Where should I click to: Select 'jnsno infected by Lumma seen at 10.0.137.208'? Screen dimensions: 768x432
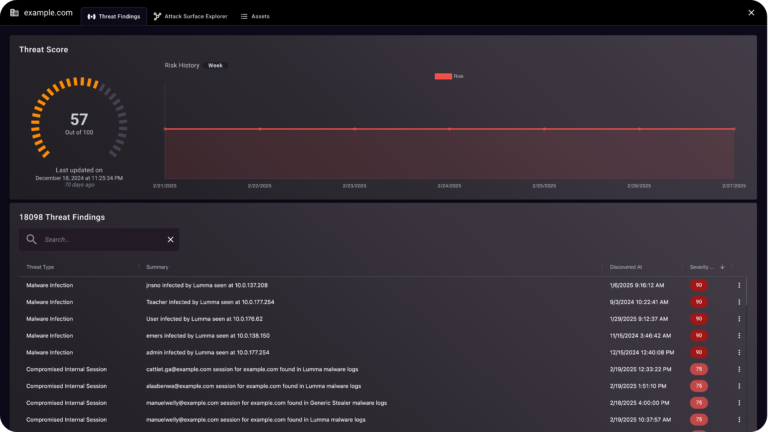[207, 285]
